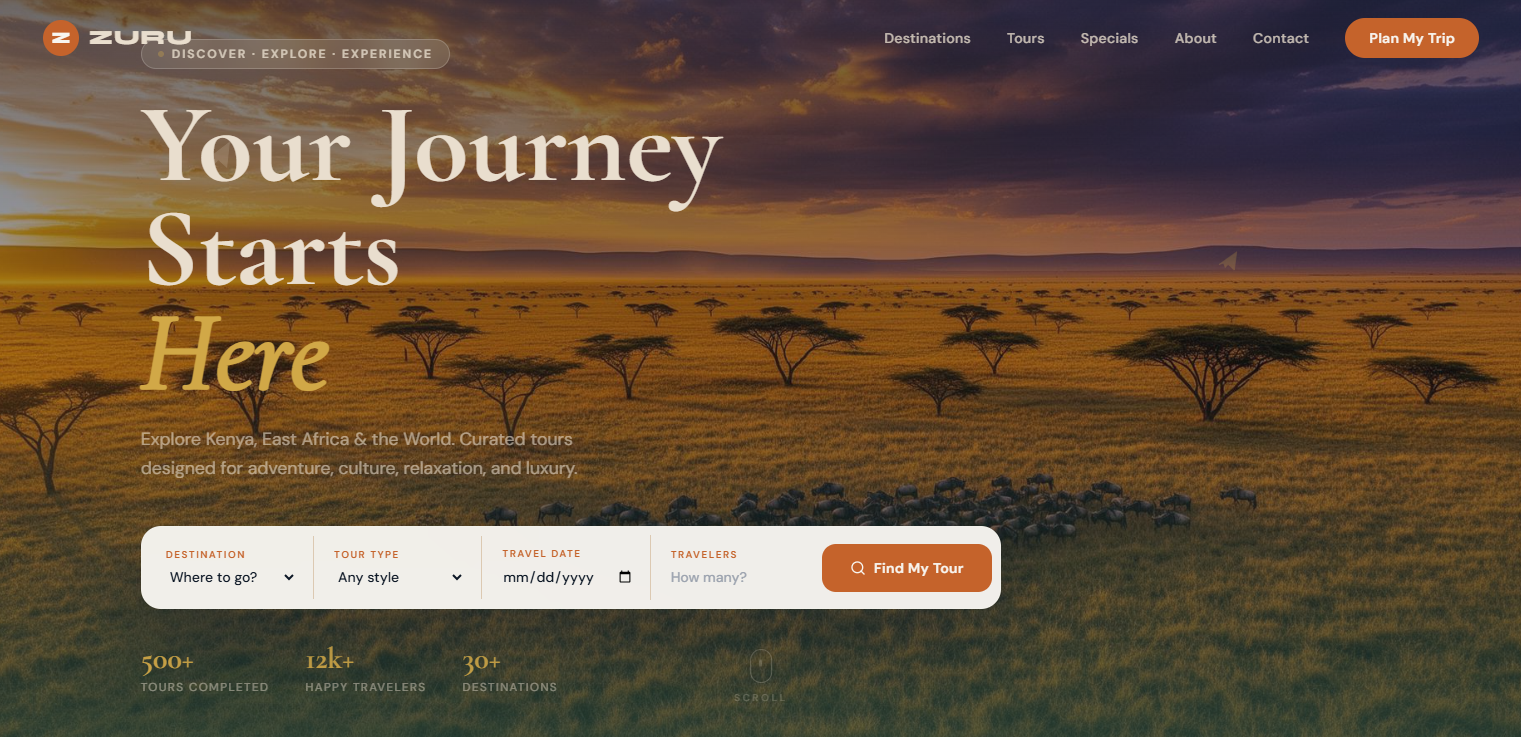The height and width of the screenshot is (737, 1521).
Task: Click the Plan My Trip button
Action: tap(1411, 38)
